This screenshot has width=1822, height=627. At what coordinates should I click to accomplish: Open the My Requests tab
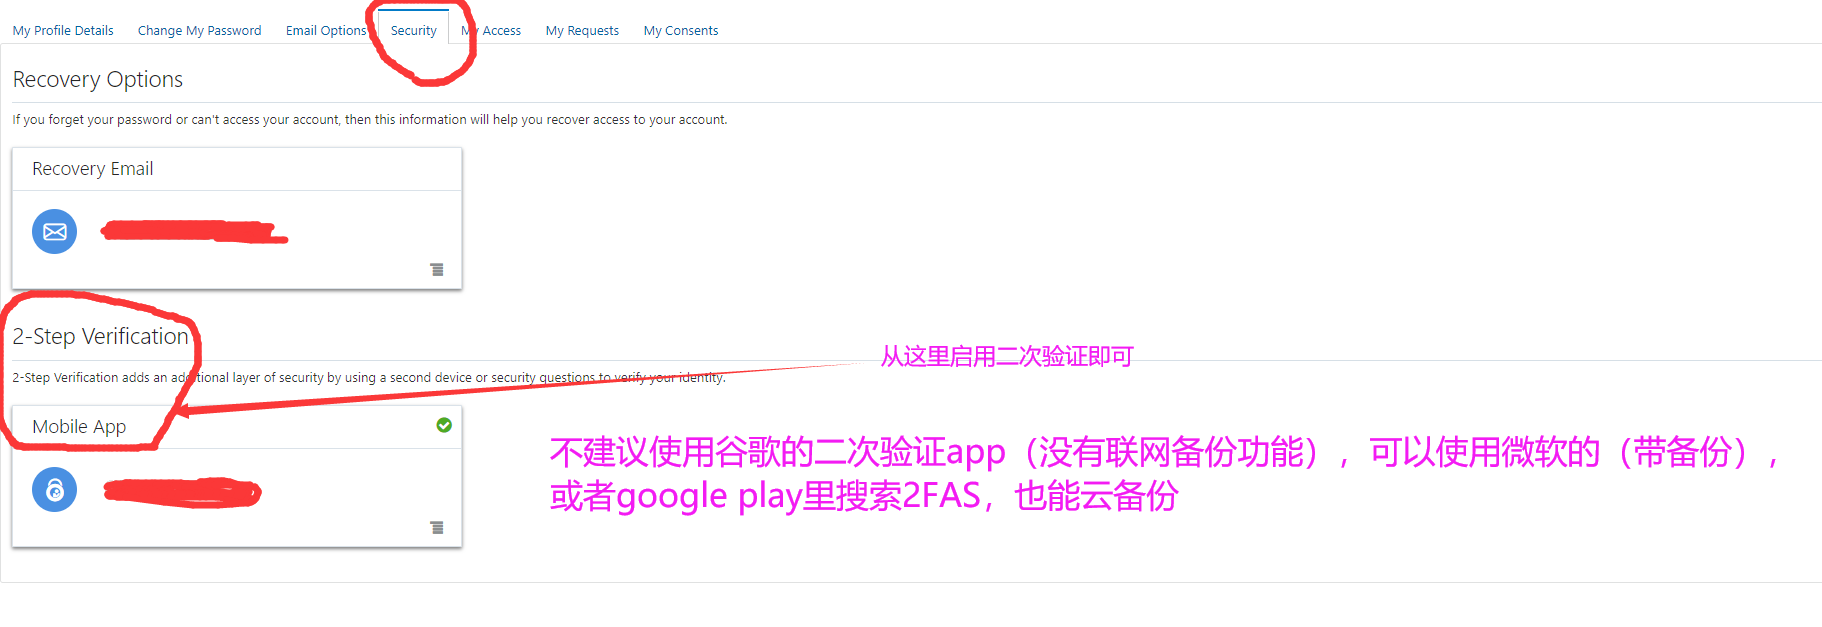click(x=582, y=31)
